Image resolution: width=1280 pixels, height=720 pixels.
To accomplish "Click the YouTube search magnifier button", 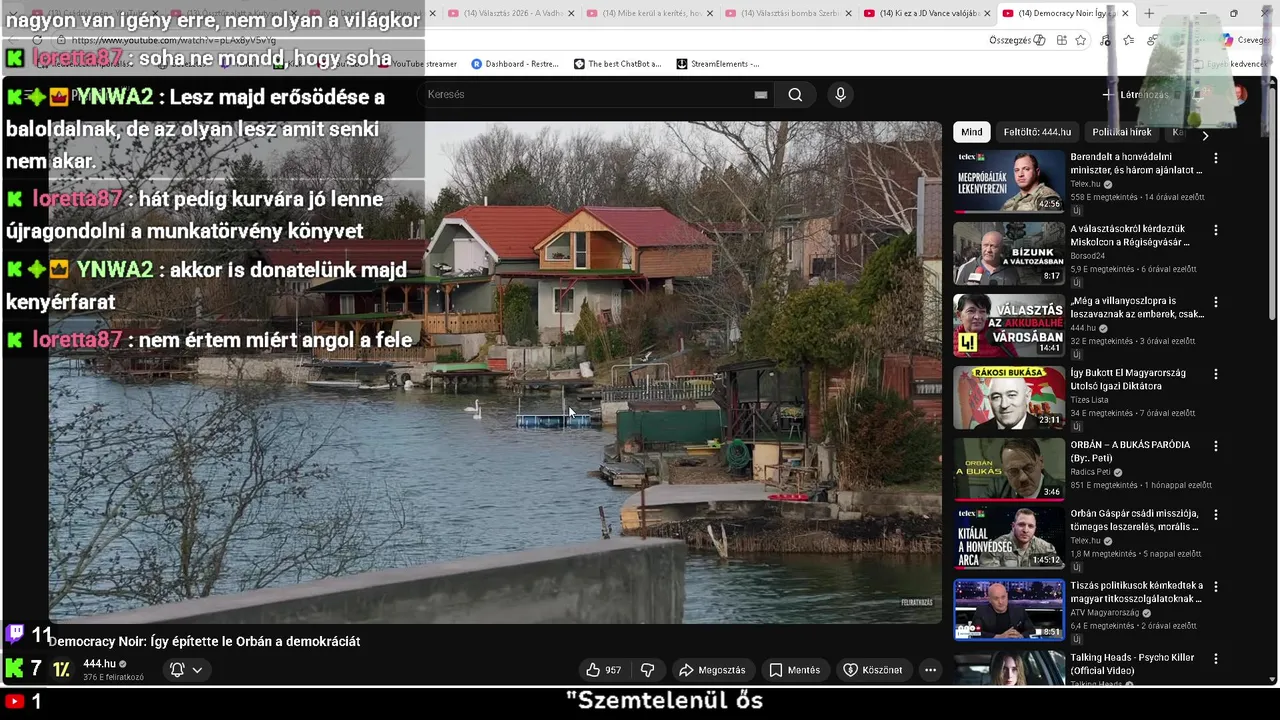I will 795,94.
